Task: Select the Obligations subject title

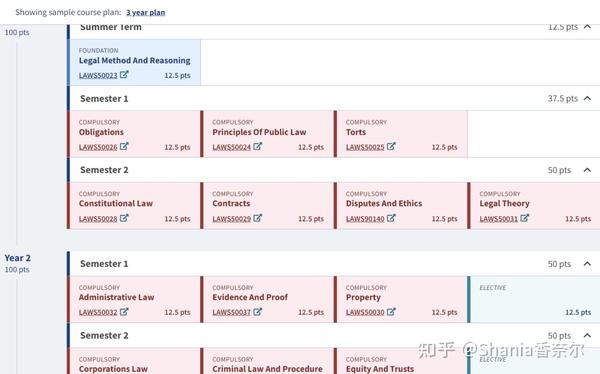Action: [101, 132]
